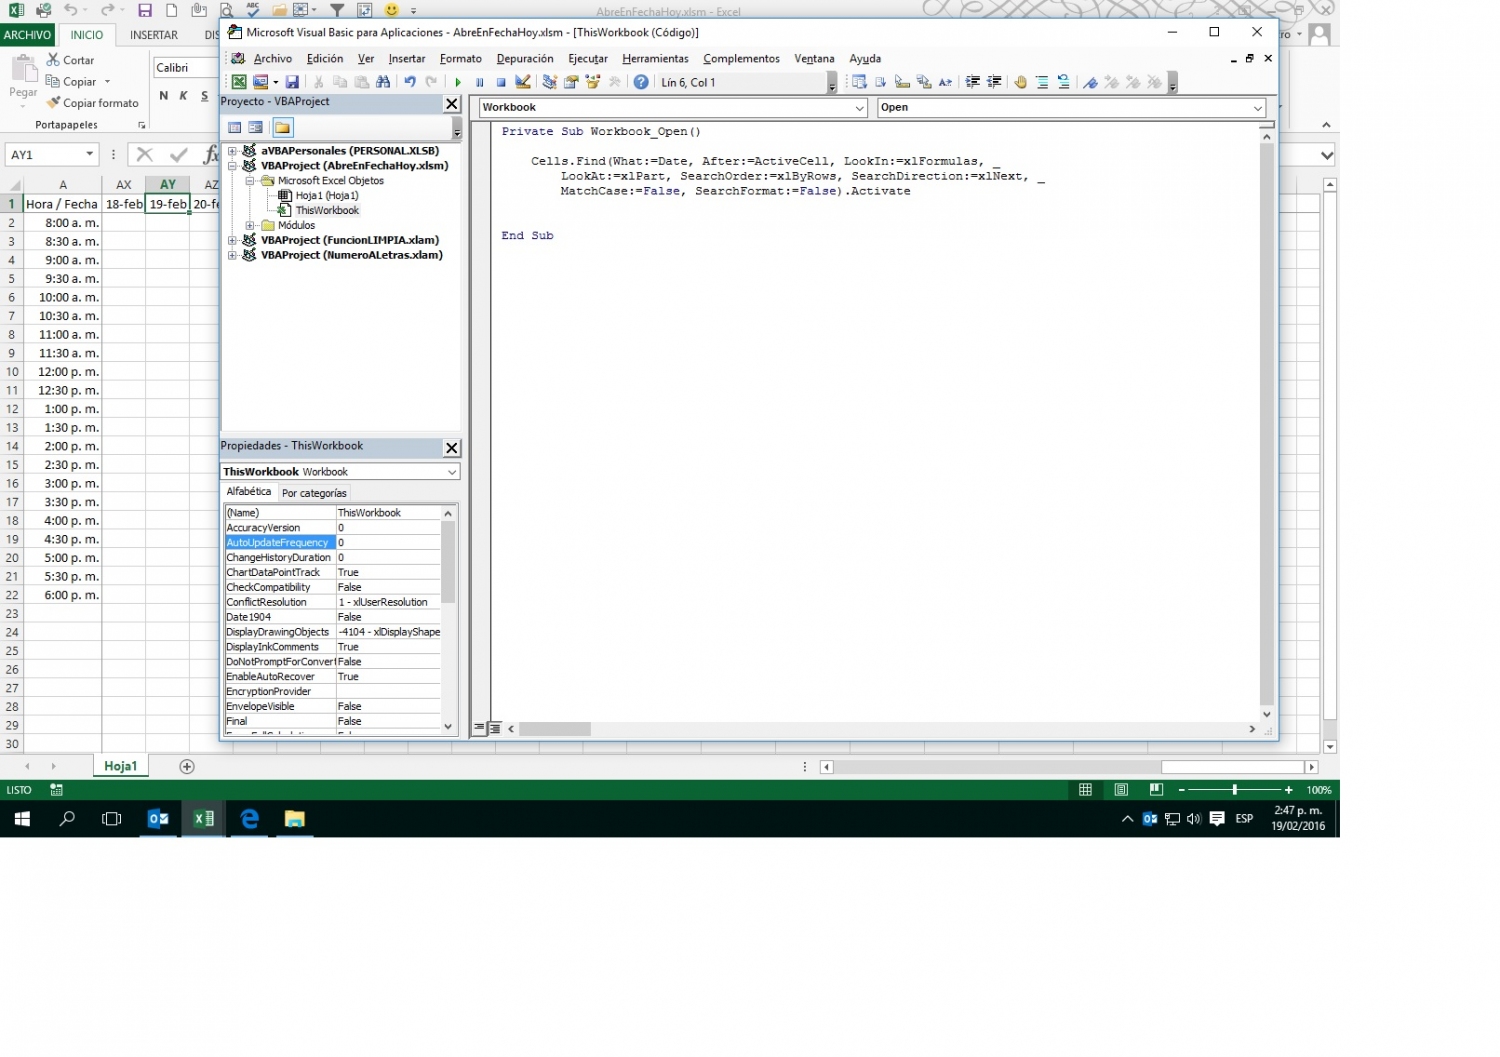Open Project Explorer toolbar icon
The height and width of the screenshot is (1057, 1500).
[549, 82]
